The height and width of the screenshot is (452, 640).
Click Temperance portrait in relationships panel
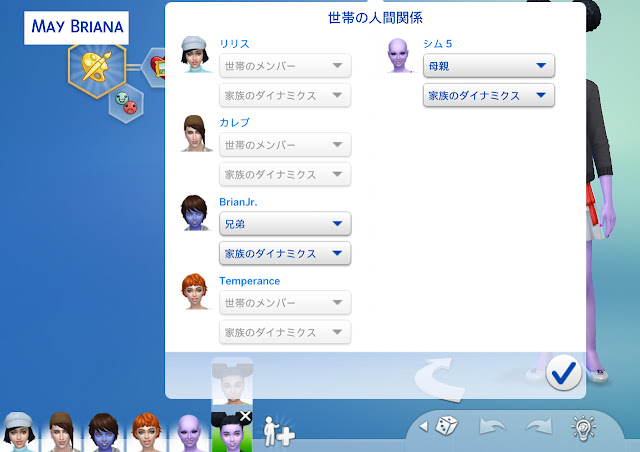point(195,292)
